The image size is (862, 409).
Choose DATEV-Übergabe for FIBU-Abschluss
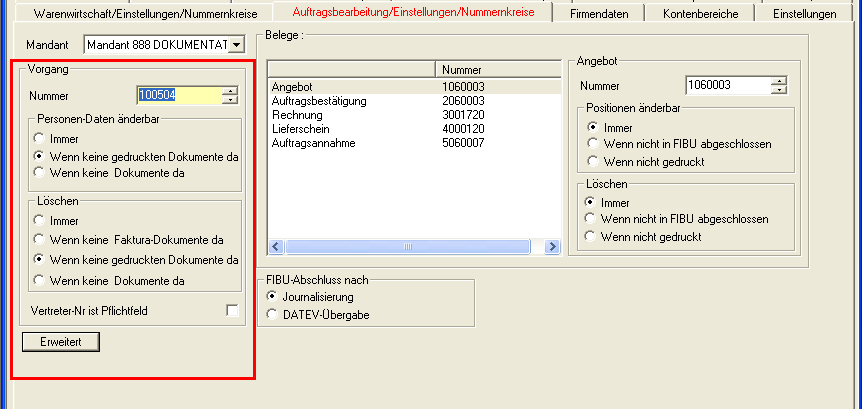[x=272, y=314]
